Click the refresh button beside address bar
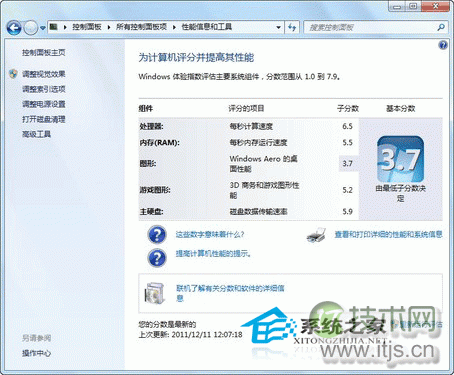This screenshot has height=375, width=454. click(292, 27)
